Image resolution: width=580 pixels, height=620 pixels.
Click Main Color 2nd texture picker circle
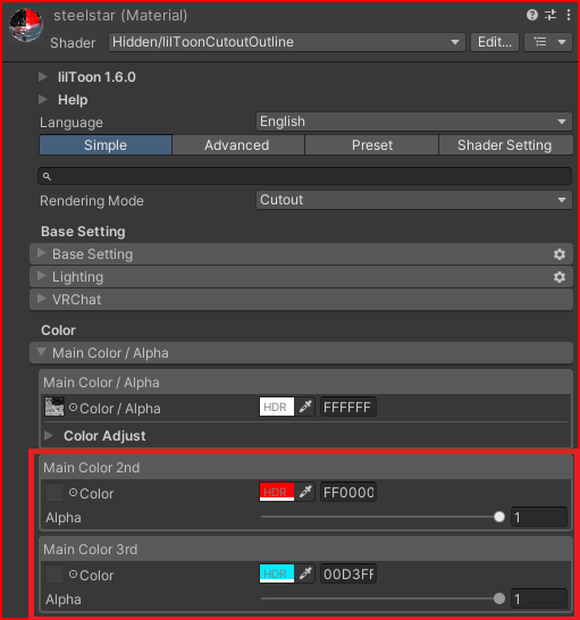coord(73,493)
